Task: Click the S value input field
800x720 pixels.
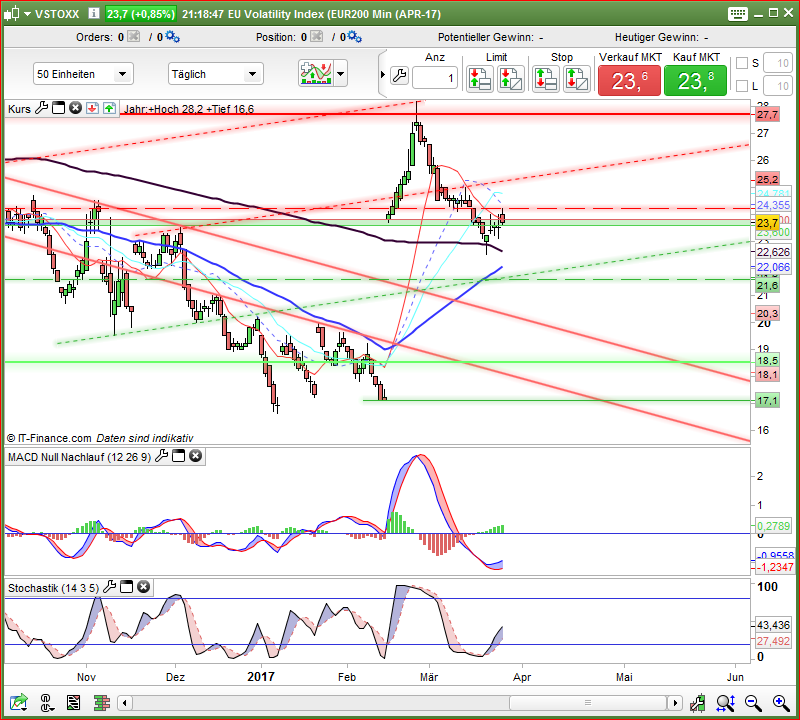Action: coord(778,63)
